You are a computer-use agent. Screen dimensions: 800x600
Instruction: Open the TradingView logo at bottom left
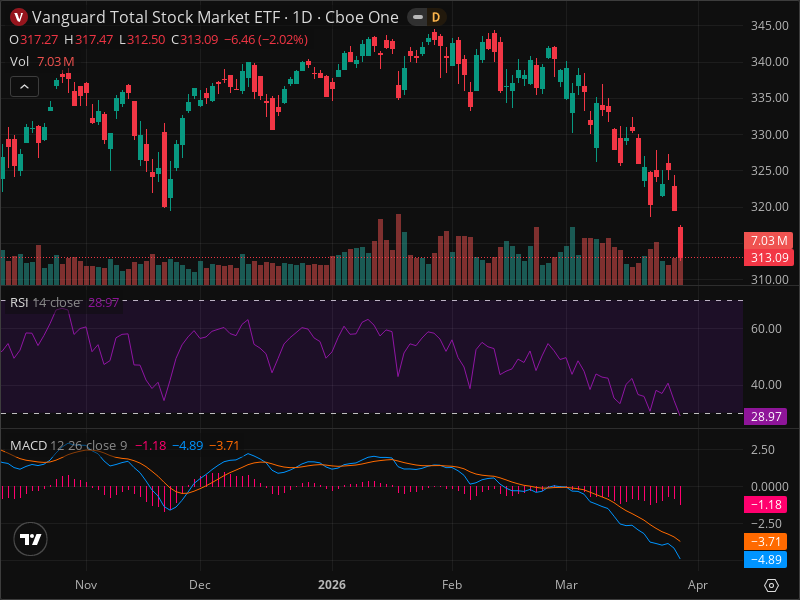coord(31,539)
